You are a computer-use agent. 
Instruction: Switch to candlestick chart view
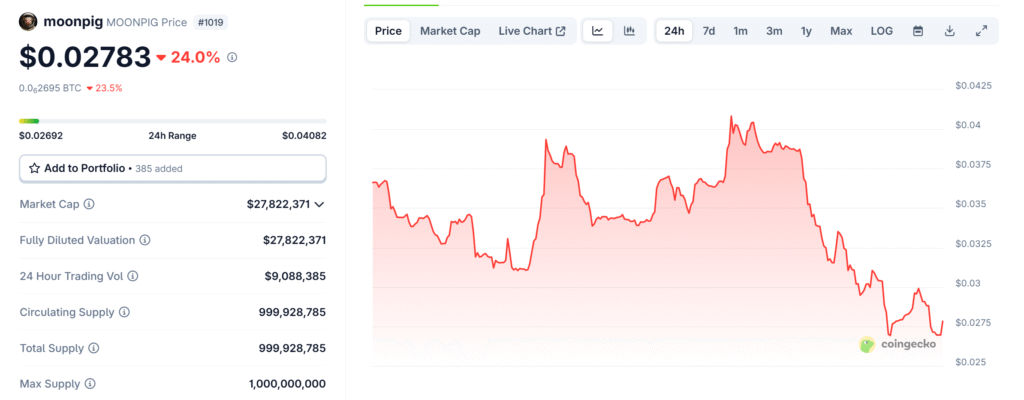tap(629, 31)
